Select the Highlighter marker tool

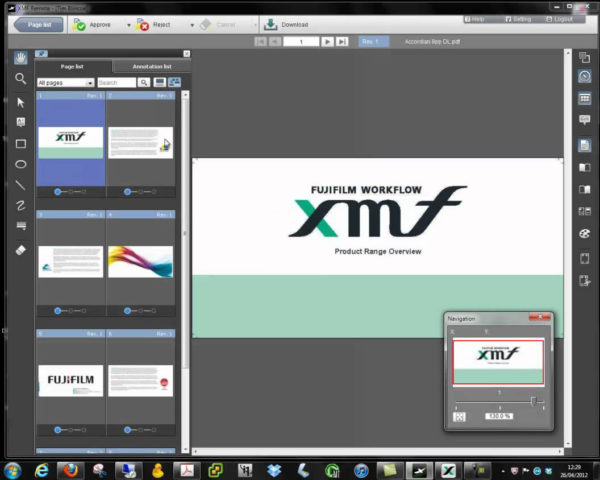tap(21, 226)
